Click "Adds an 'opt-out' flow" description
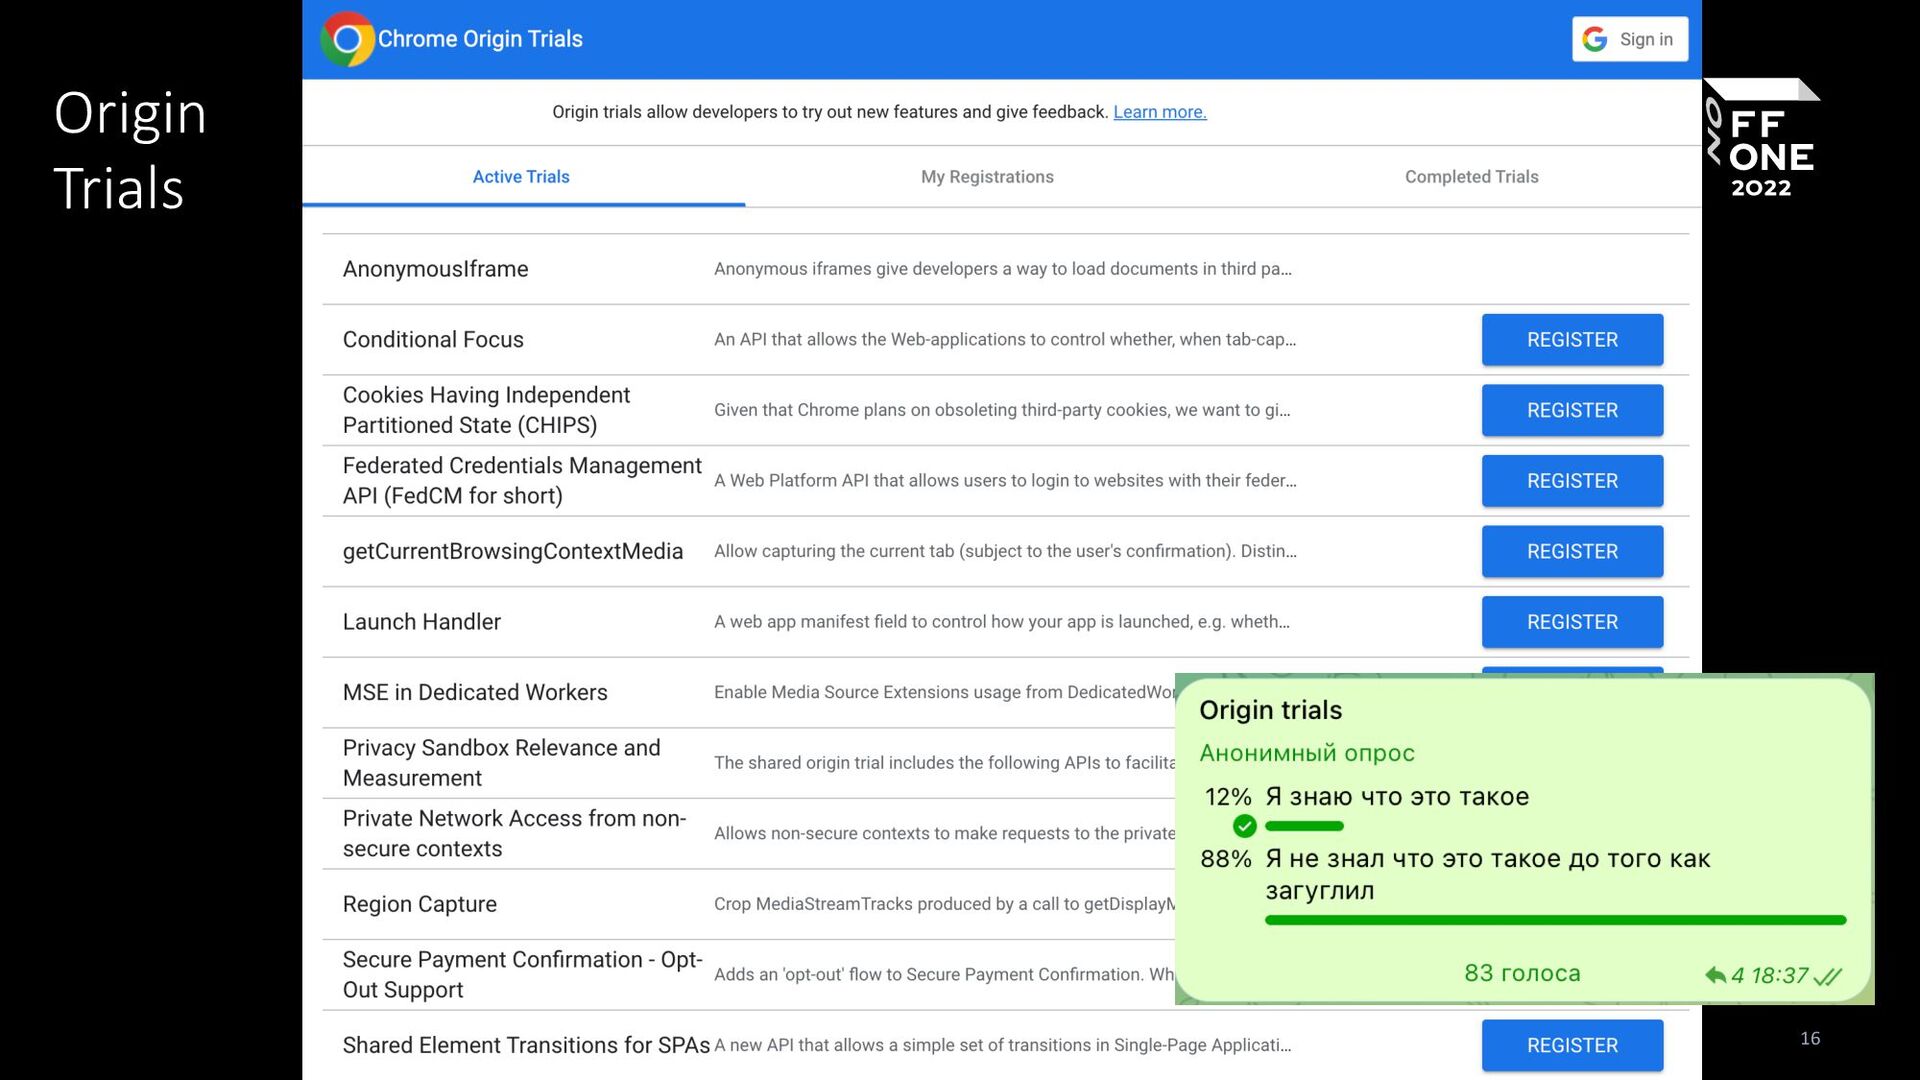 tap(944, 974)
